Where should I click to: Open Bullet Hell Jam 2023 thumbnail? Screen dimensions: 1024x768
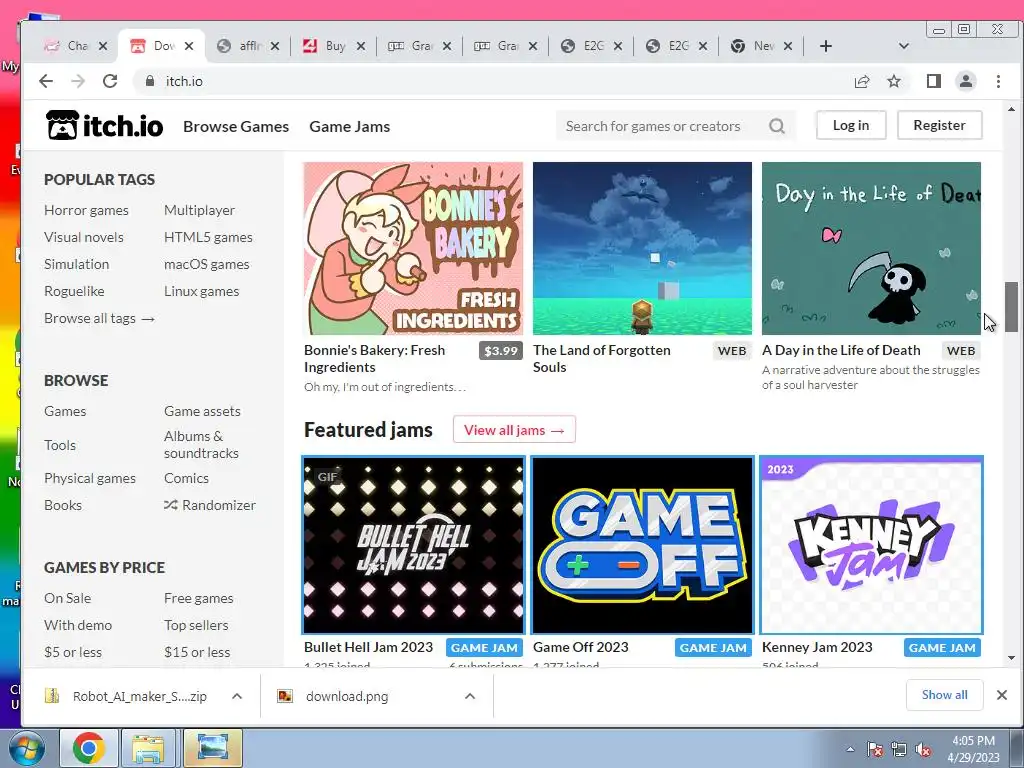413,545
